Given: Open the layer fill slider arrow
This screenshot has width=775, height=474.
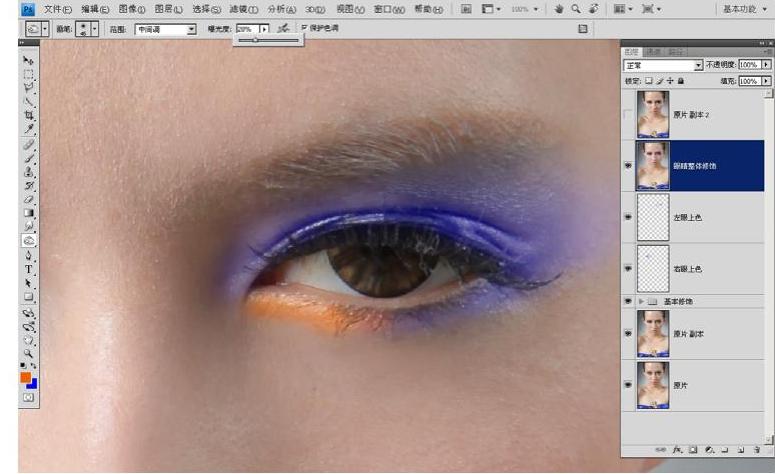Looking at the screenshot, I should coord(766,81).
